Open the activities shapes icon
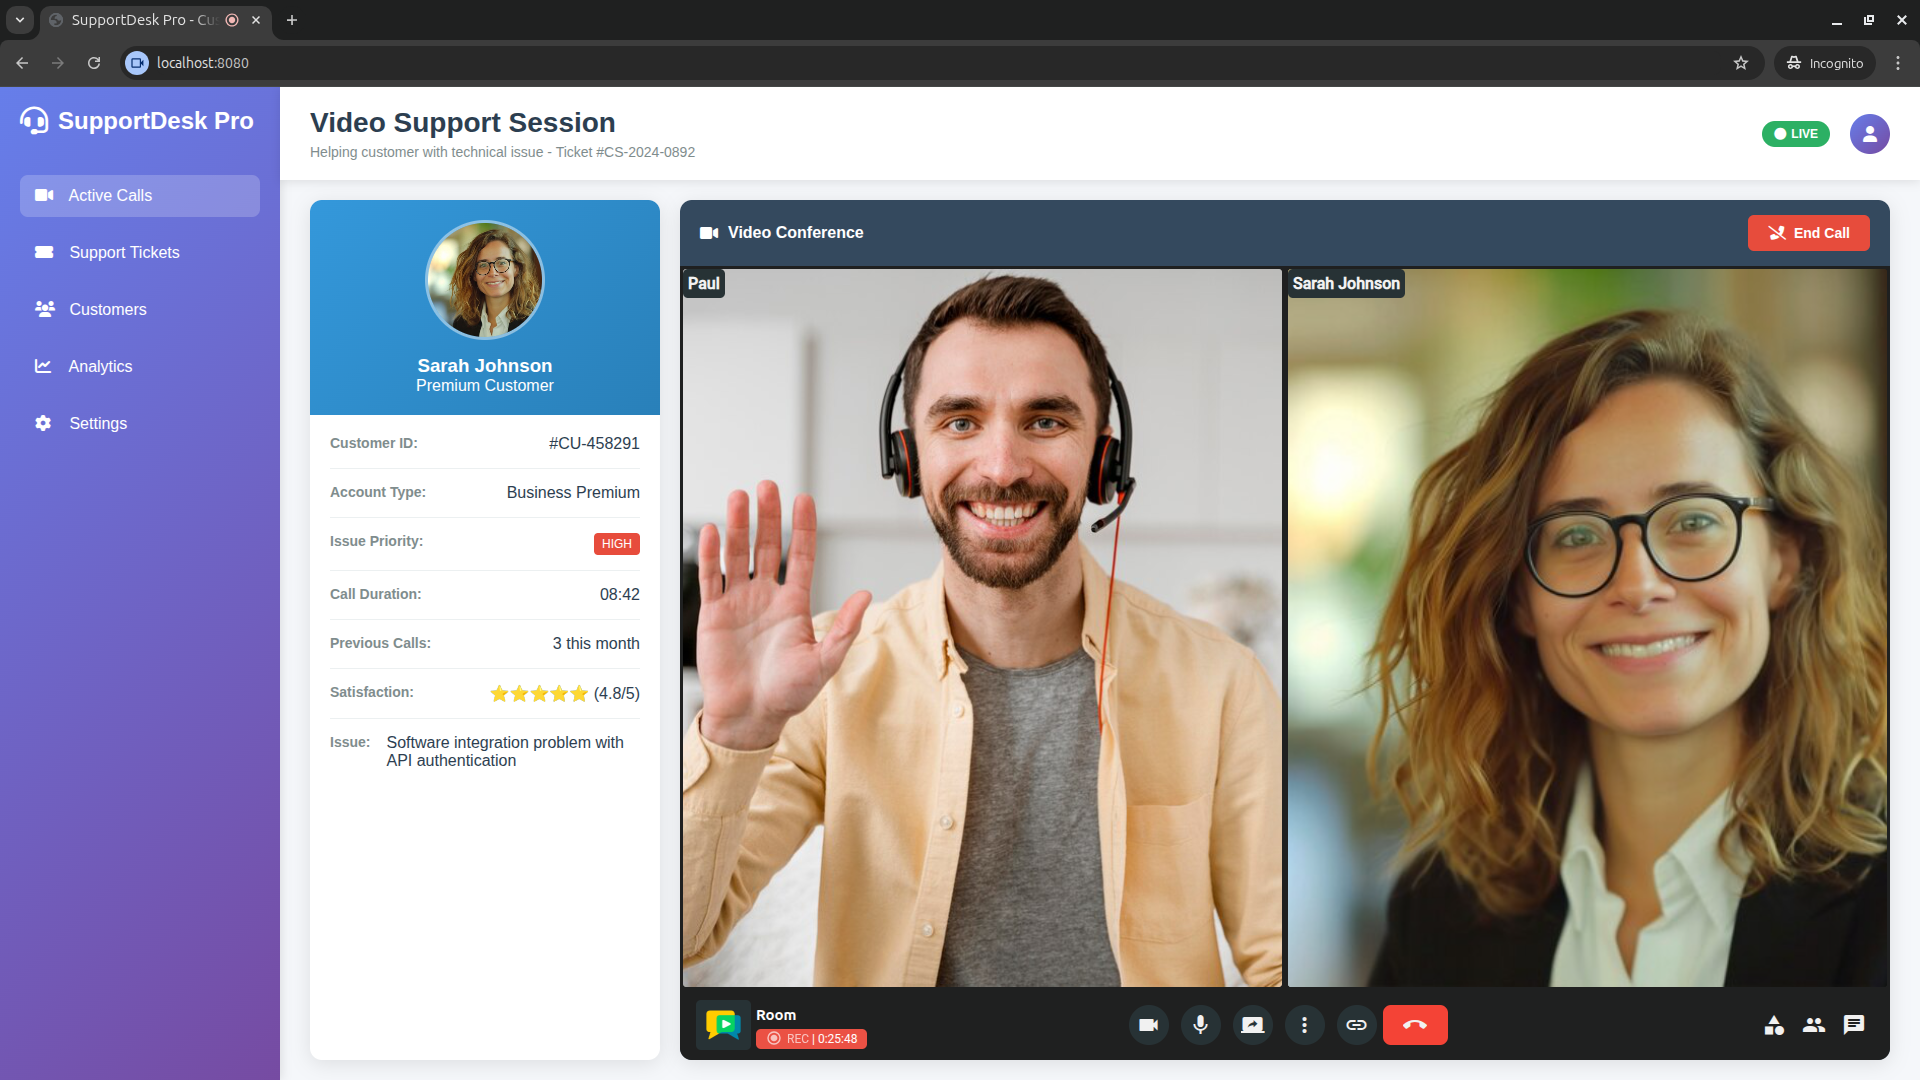The image size is (1920, 1080). coord(1774,1025)
